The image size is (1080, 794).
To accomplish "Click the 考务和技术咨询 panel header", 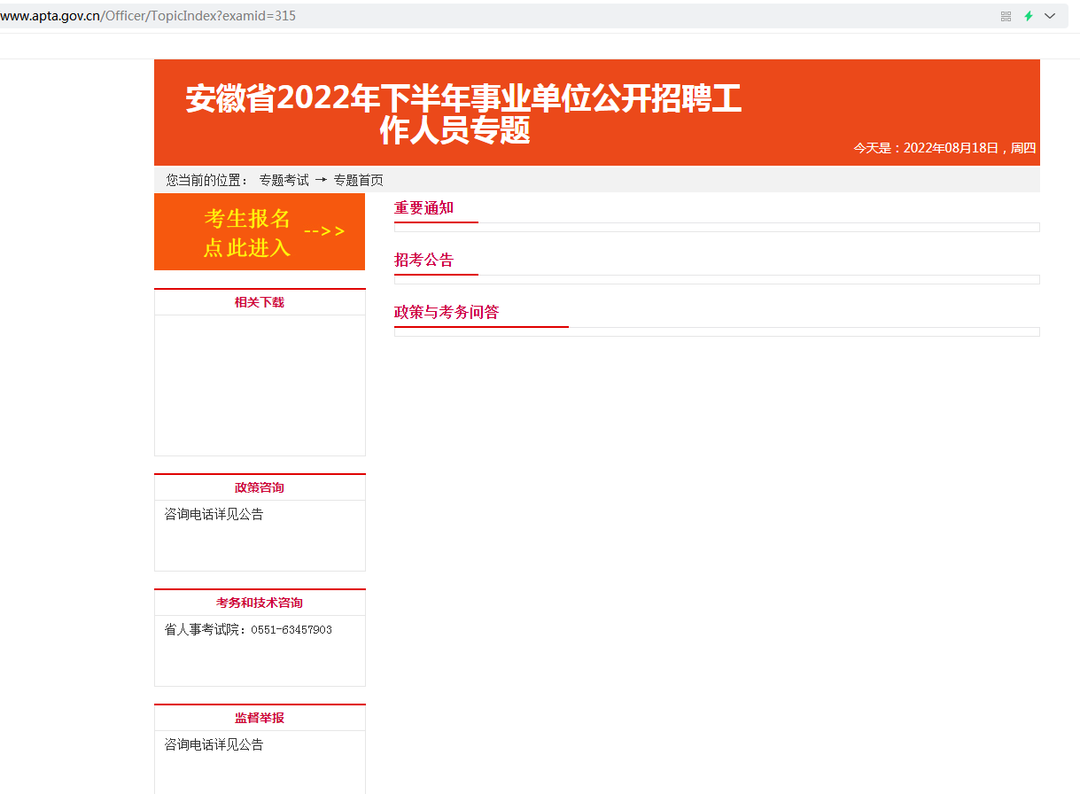I will click(x=259, y=602).
